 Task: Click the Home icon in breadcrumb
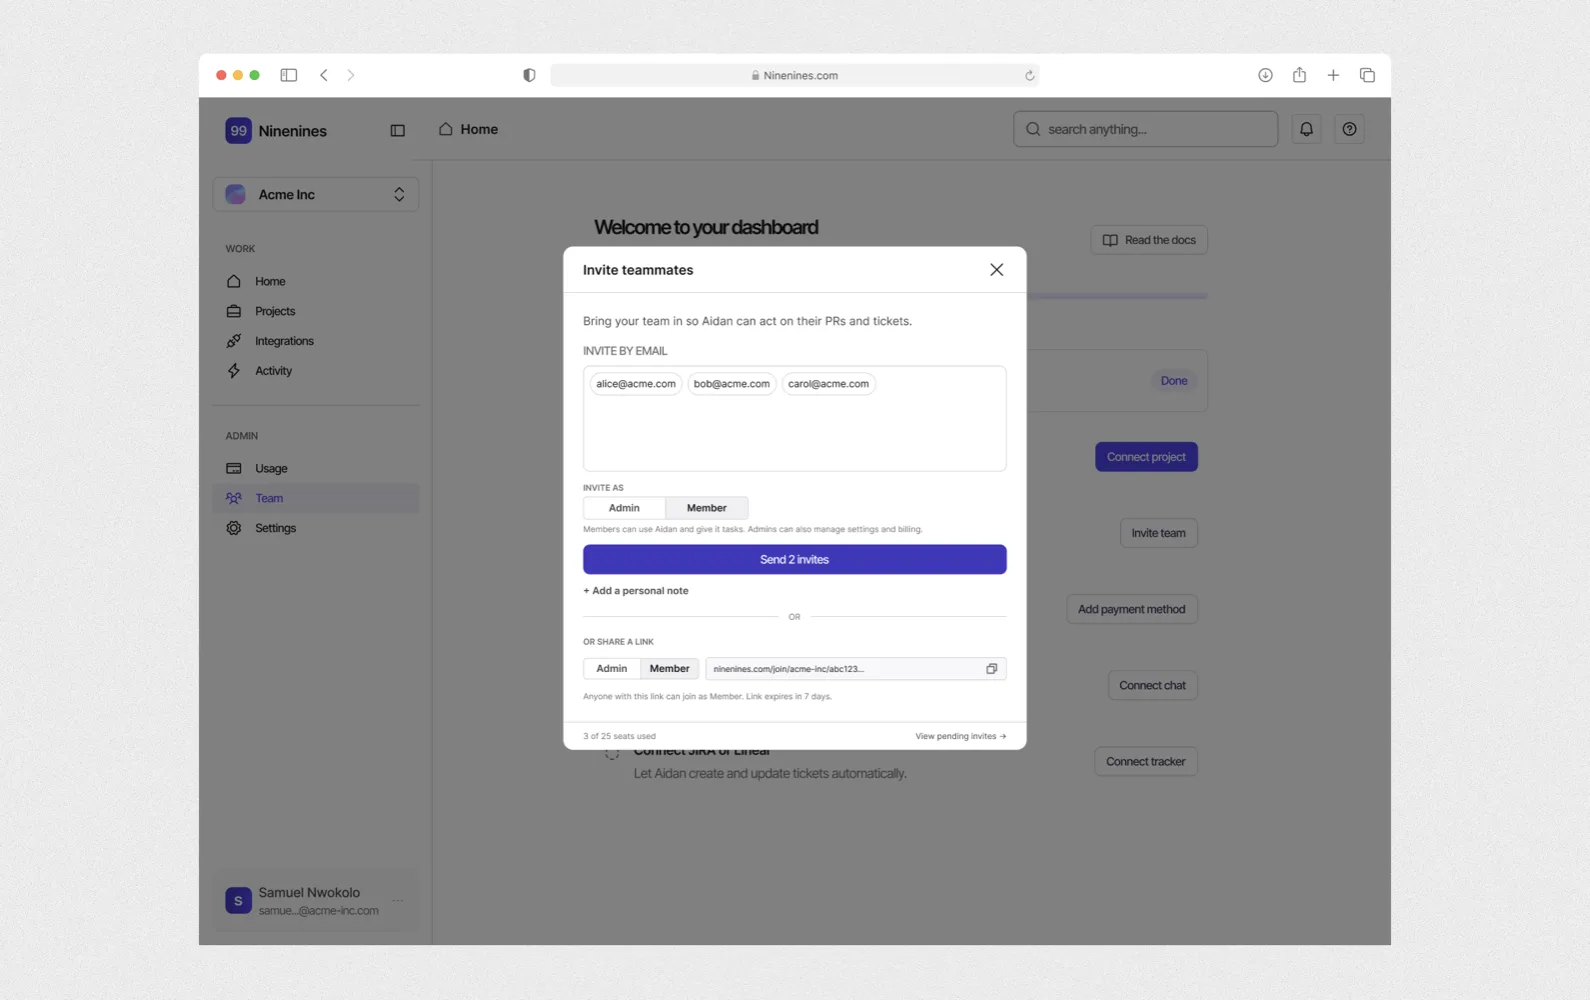446,129
